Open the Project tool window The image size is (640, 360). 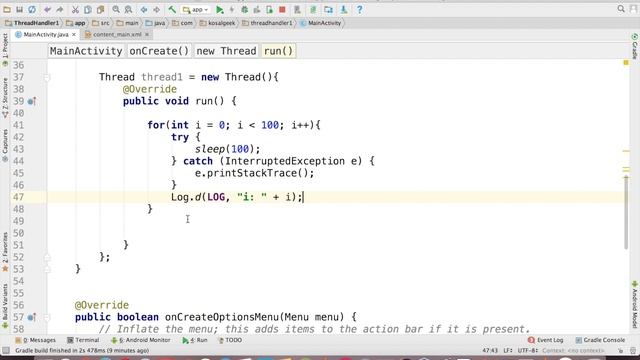pos(5,50)
